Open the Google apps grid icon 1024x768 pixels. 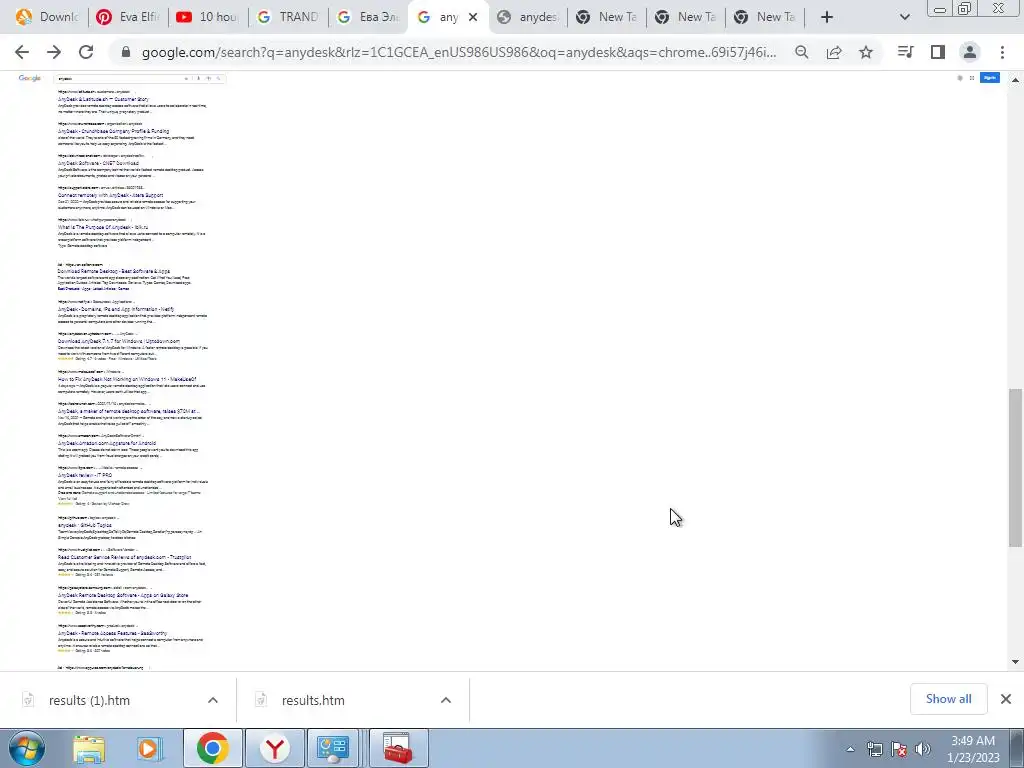tap(972, 78)
